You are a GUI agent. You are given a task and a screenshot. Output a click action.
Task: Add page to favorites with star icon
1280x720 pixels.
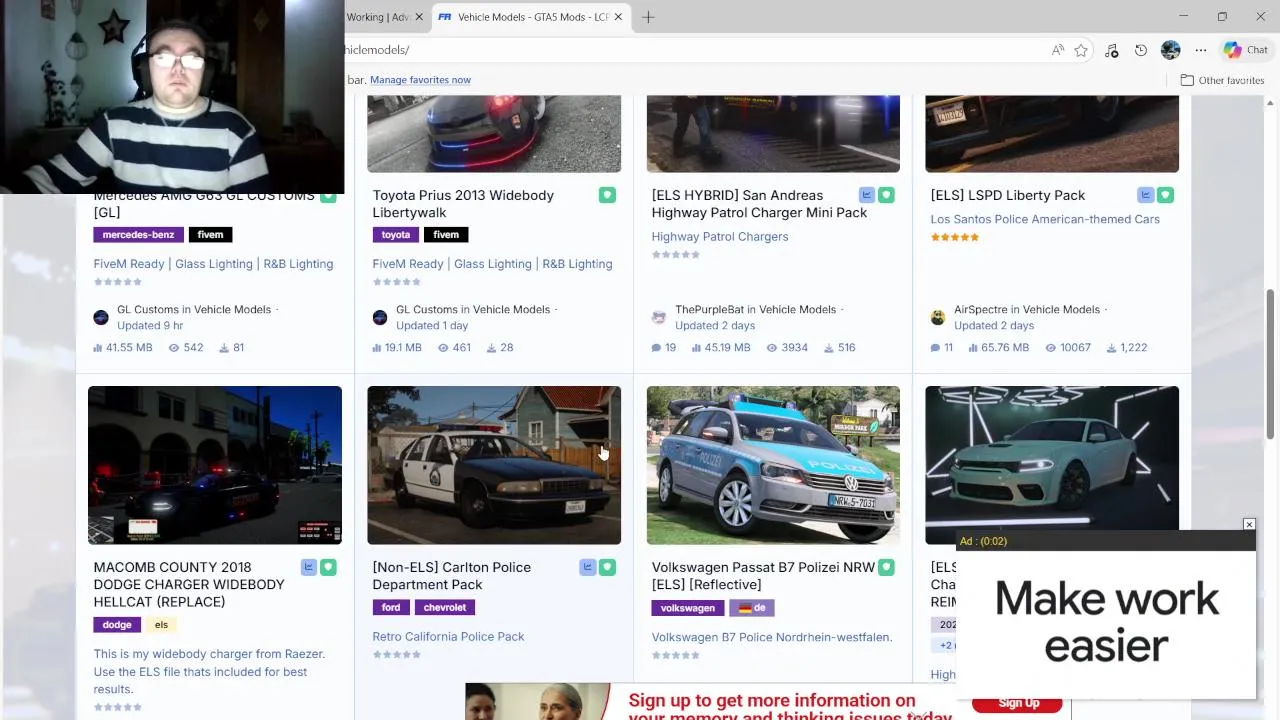pos(1081,50)
